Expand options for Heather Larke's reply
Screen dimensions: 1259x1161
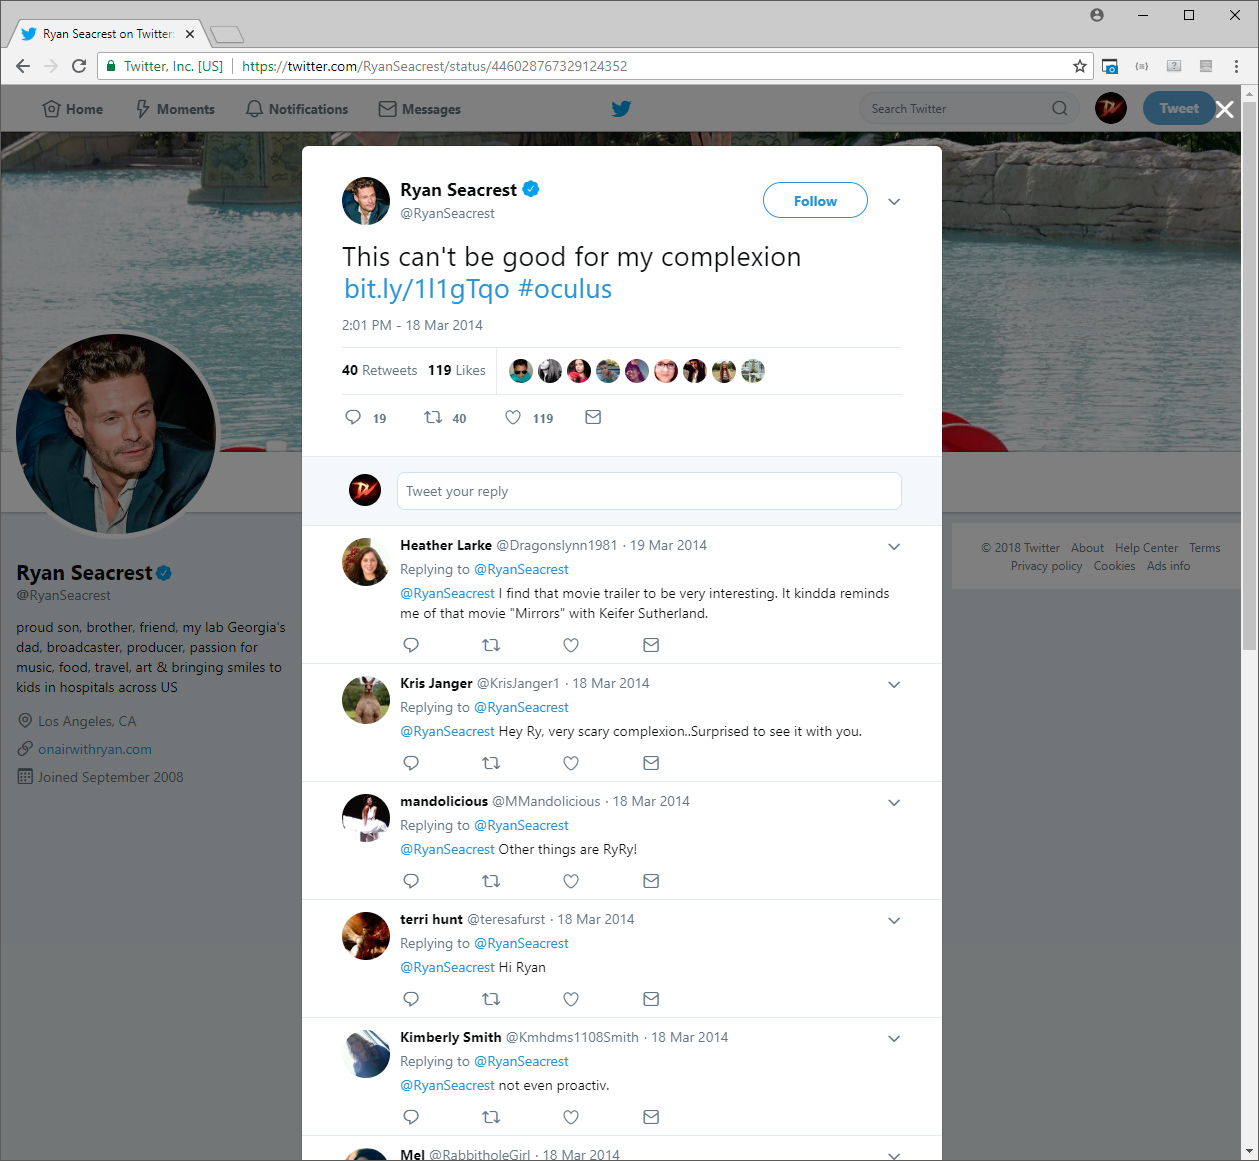click(894, 546)
